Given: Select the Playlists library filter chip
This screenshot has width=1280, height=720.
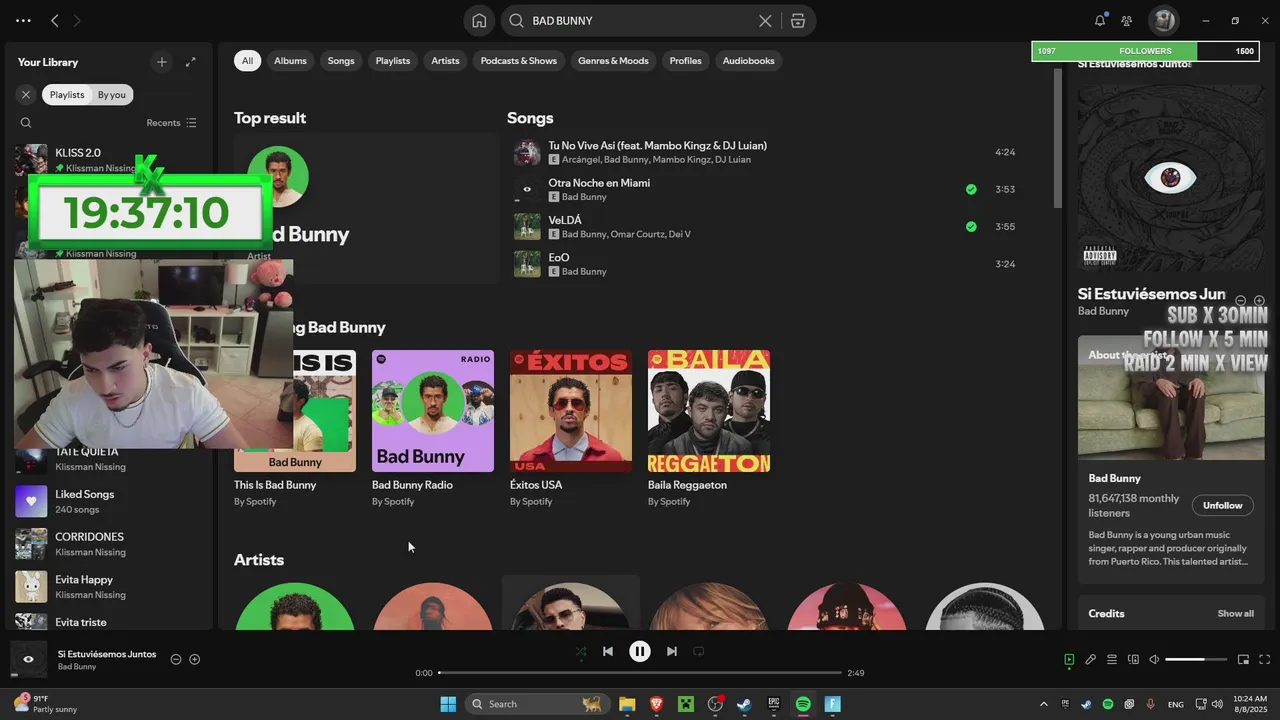Looking at the screenshot, I should click(67, 95).
